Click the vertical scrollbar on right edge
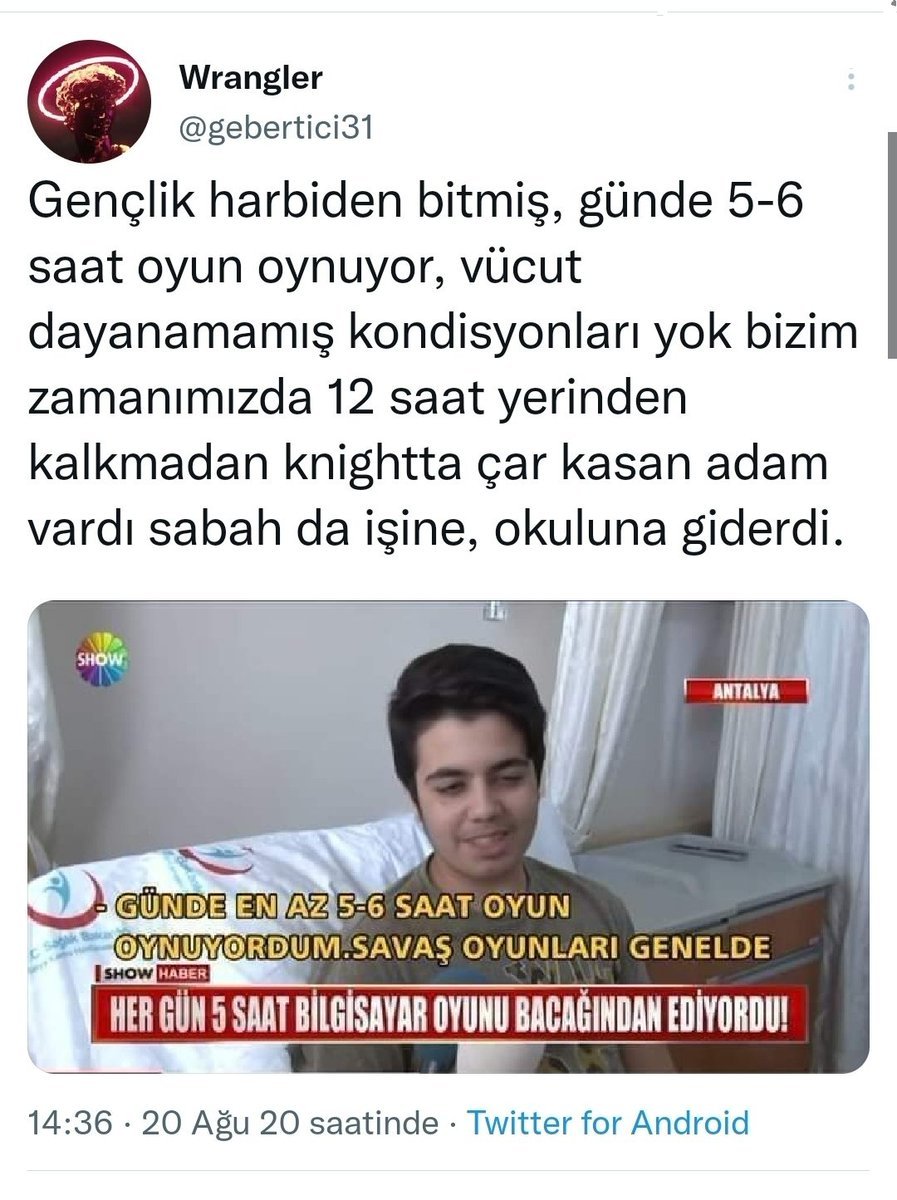This screenshot has width=897, height=1200. 891,245
